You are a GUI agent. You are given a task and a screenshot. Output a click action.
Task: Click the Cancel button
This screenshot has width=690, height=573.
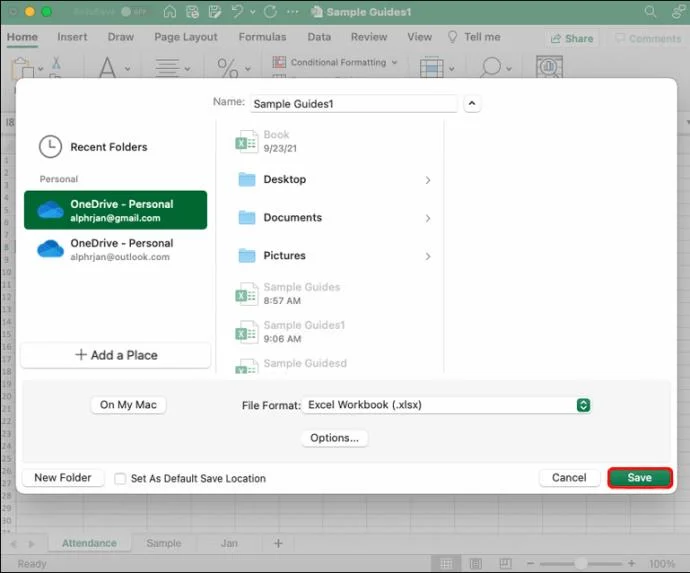pyautogui.click(x=569, y=478)
